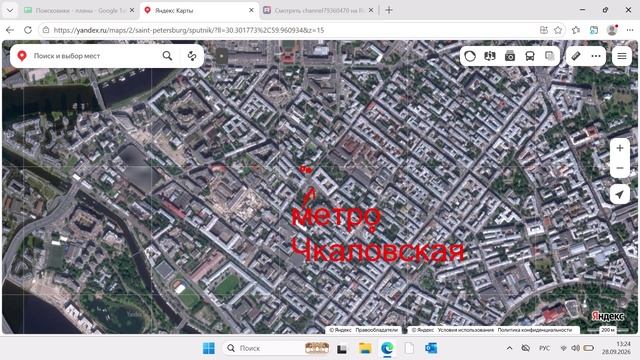Open the Task View taskbar icon

pos(342,348)
